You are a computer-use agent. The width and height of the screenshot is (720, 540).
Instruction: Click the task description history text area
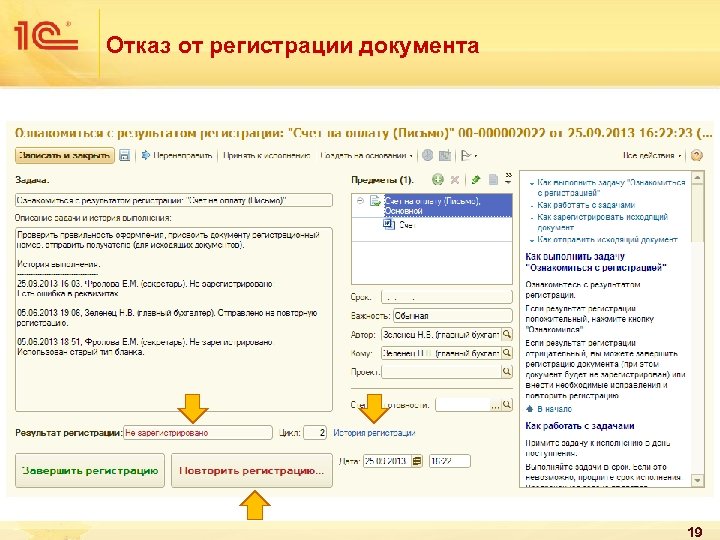tap(174, 319)
